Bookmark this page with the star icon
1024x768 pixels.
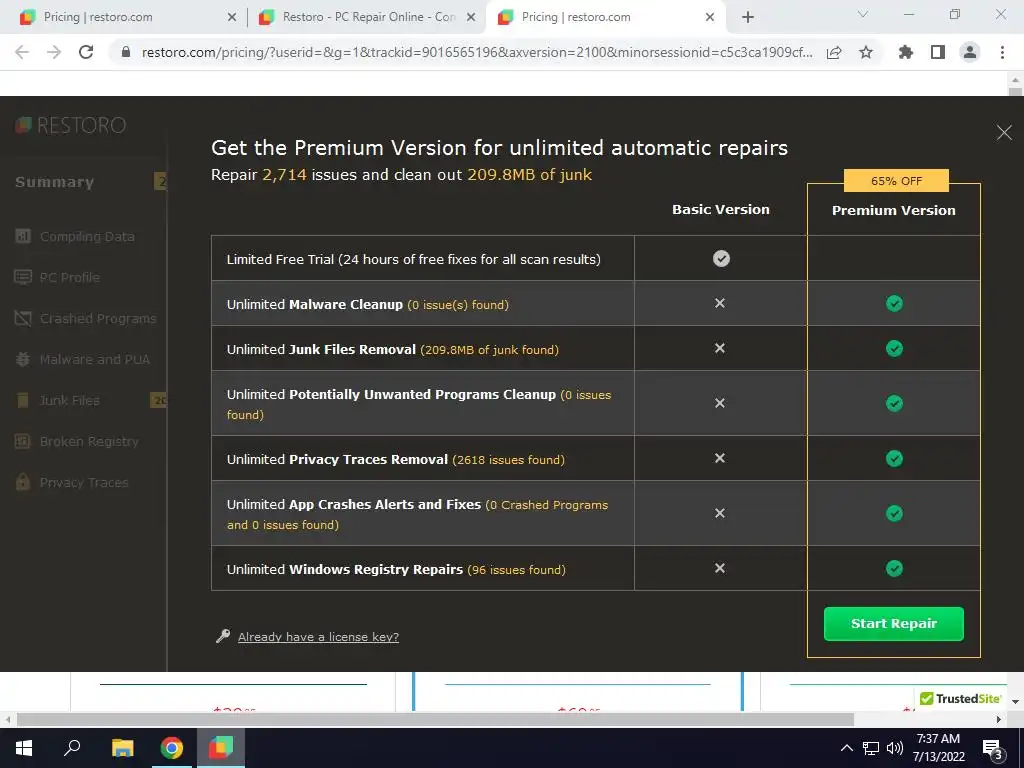866,52
